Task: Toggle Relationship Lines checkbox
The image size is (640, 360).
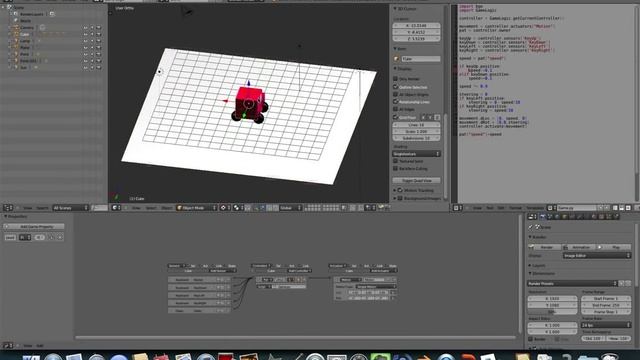Action: [x=396, y=102]
